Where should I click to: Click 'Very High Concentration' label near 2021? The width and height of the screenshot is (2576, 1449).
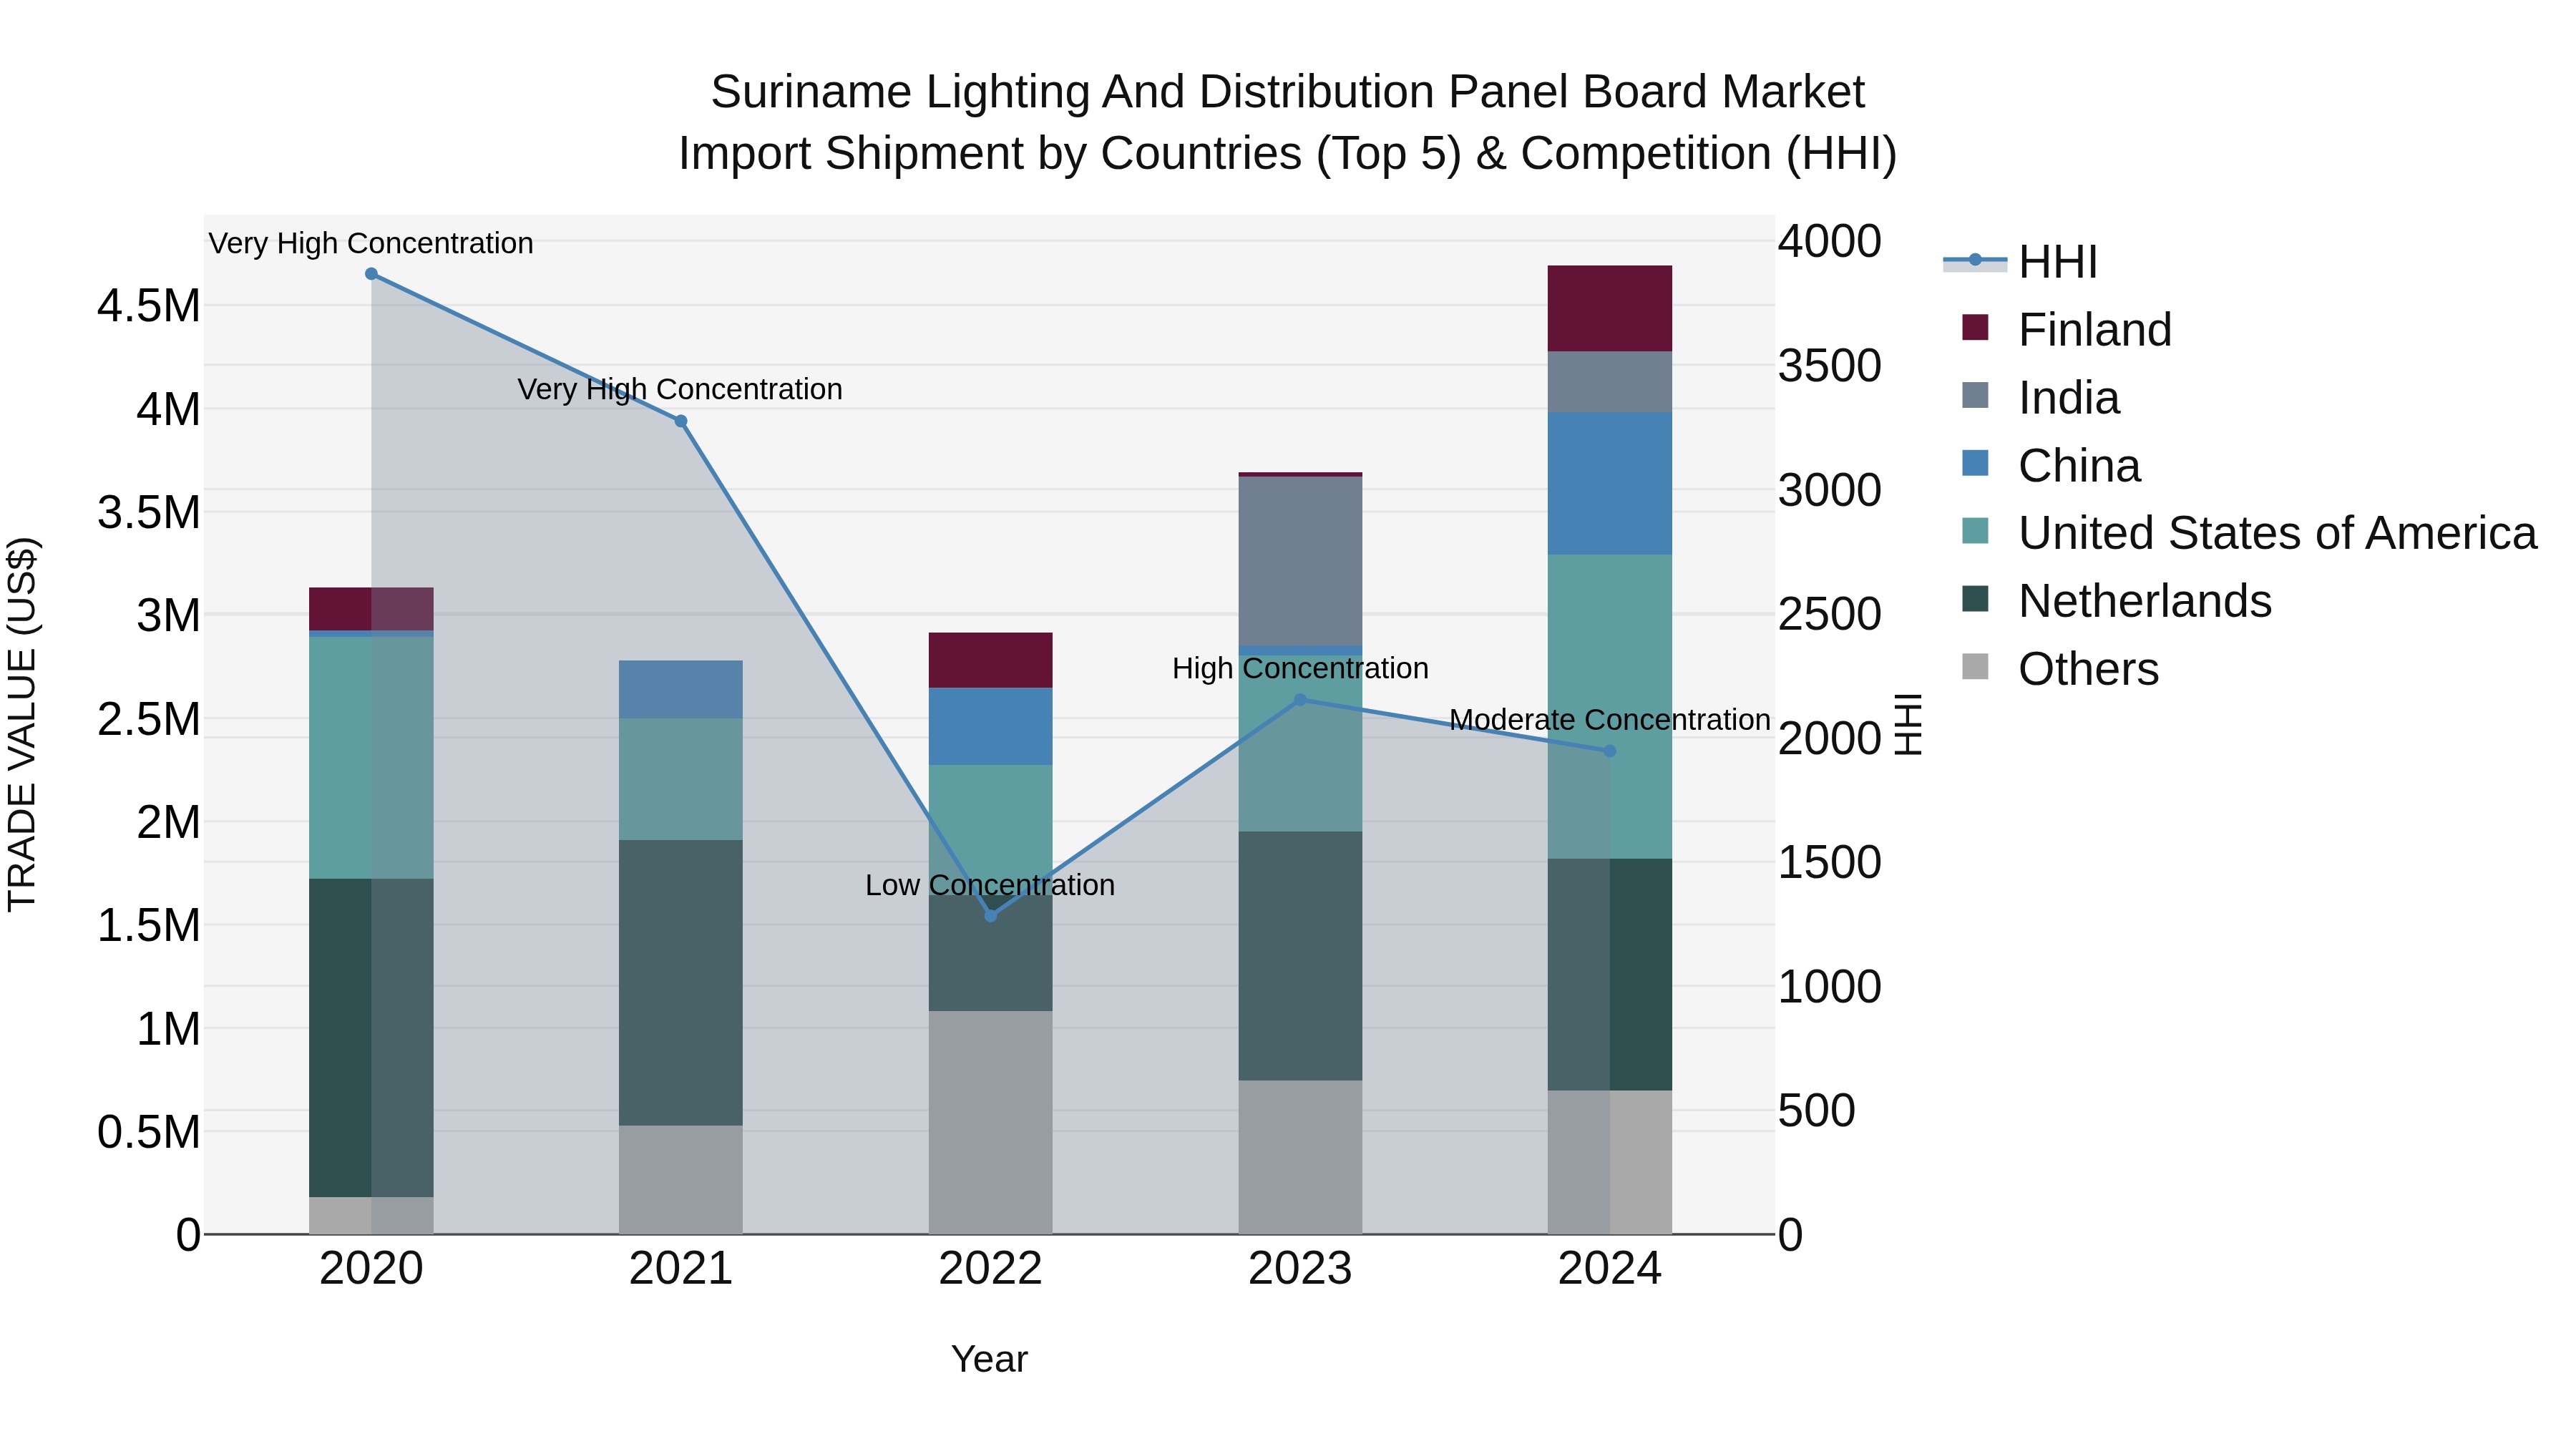click(680, 389)
